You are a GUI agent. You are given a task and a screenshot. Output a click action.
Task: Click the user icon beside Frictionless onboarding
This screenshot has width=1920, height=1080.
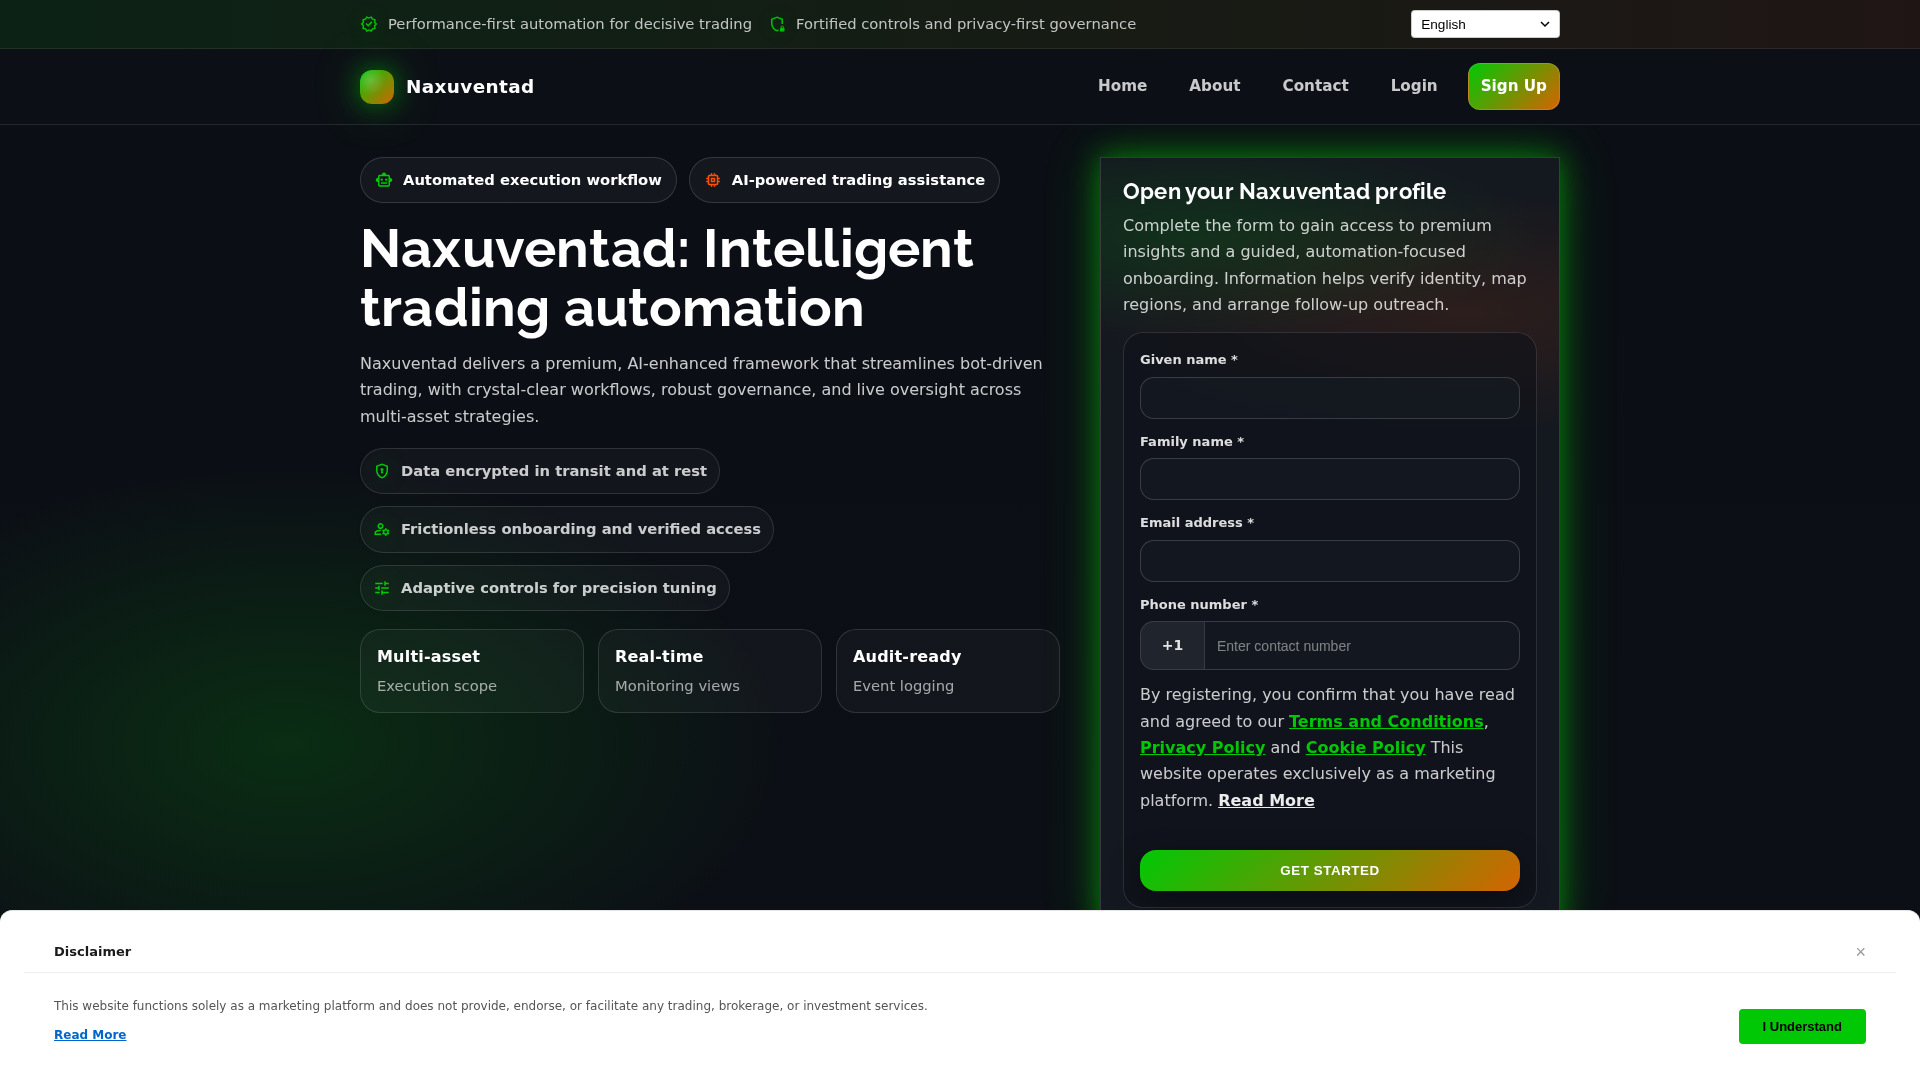tap(382, 530)
